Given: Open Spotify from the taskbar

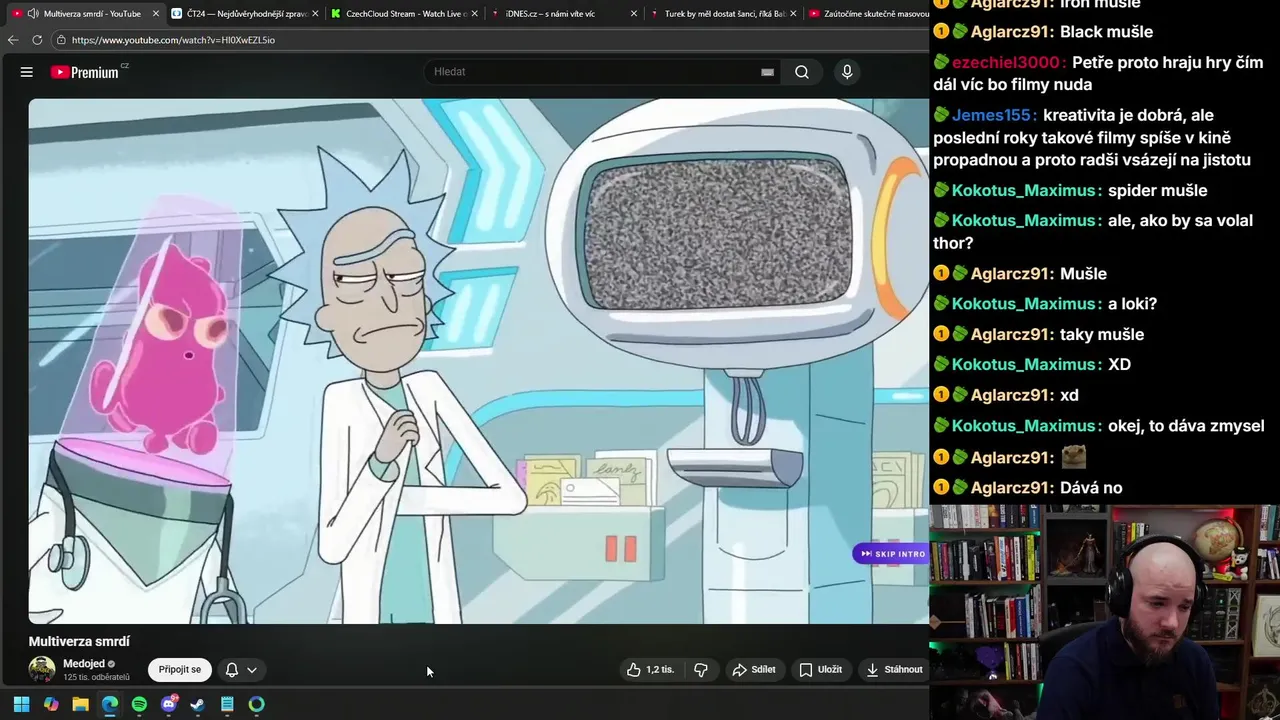Looking at the screenshot, I should (x=139, y=704).
